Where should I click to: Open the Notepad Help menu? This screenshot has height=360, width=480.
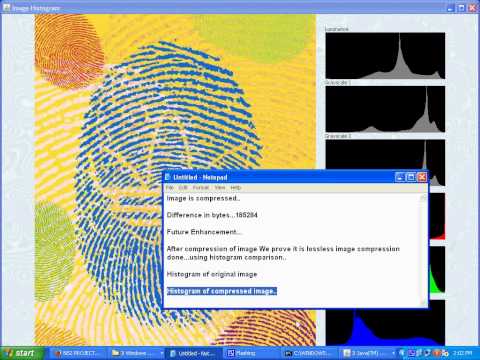236,188
